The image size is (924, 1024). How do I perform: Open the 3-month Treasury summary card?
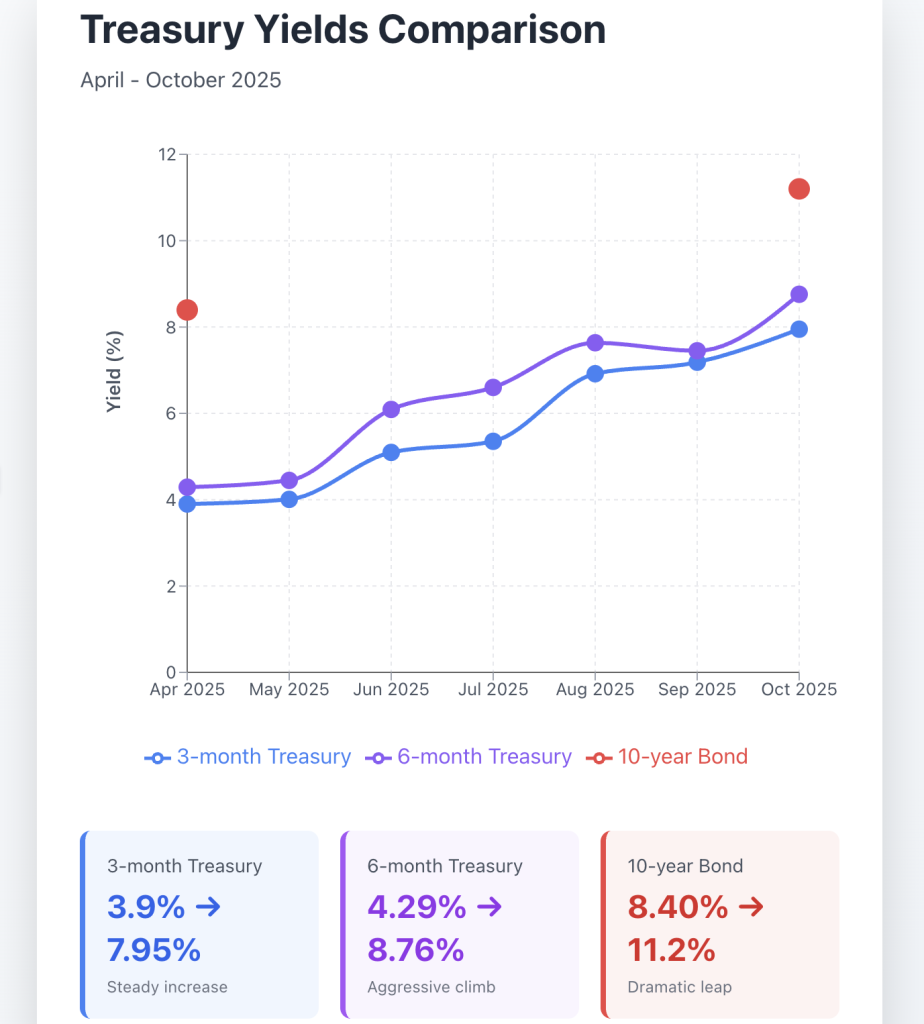tap(200, 924)
